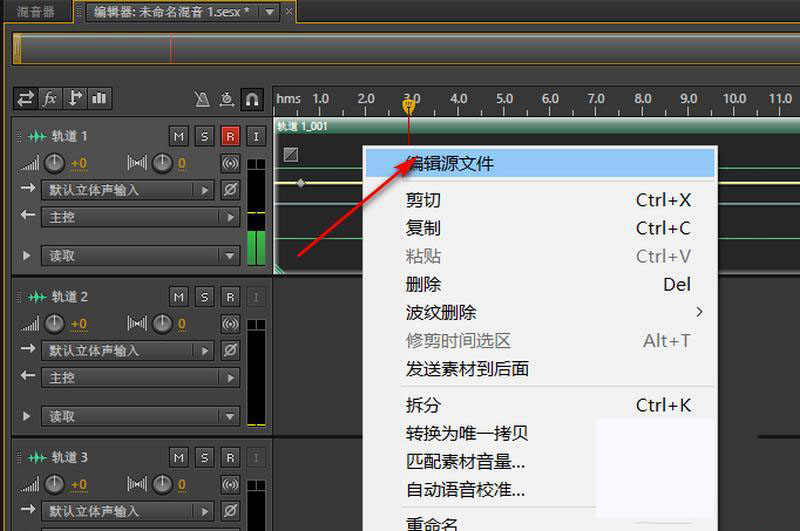
Task: Show the fx effects section
Action: click(x=49, y=98)
